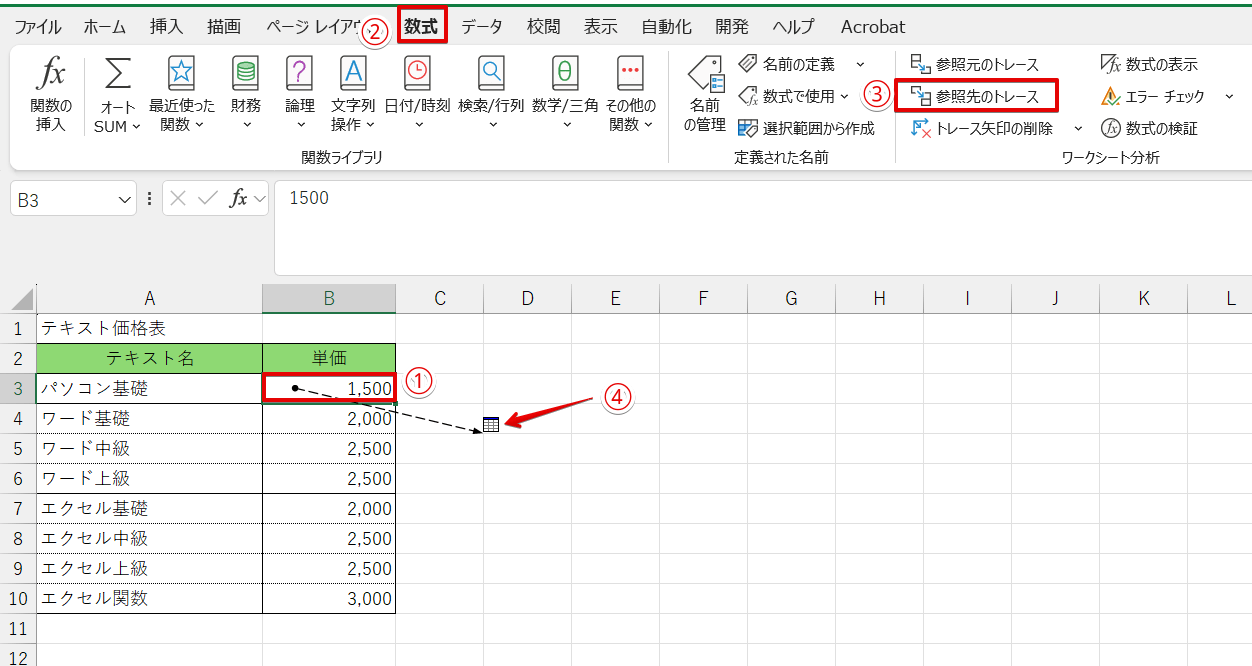Switch to the Acrobat tab
The image size is (1252, 666).
coord(872,27)
